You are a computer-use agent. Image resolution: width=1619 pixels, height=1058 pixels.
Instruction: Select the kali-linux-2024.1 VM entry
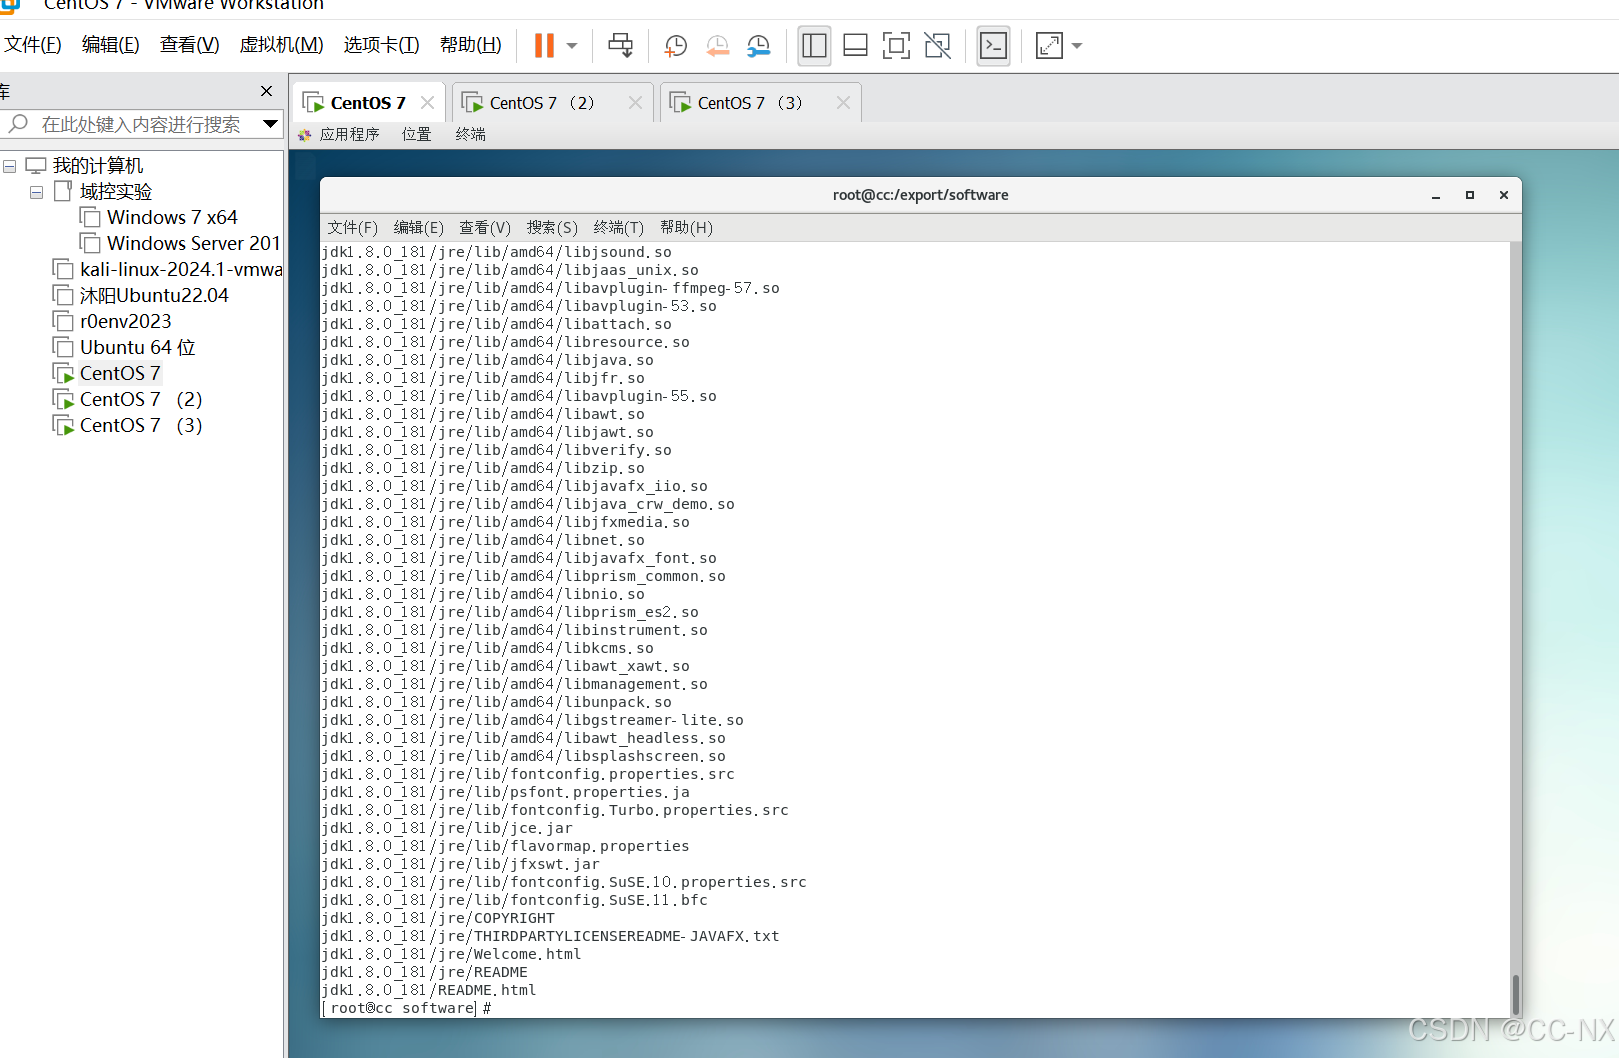tap(168, 269)
